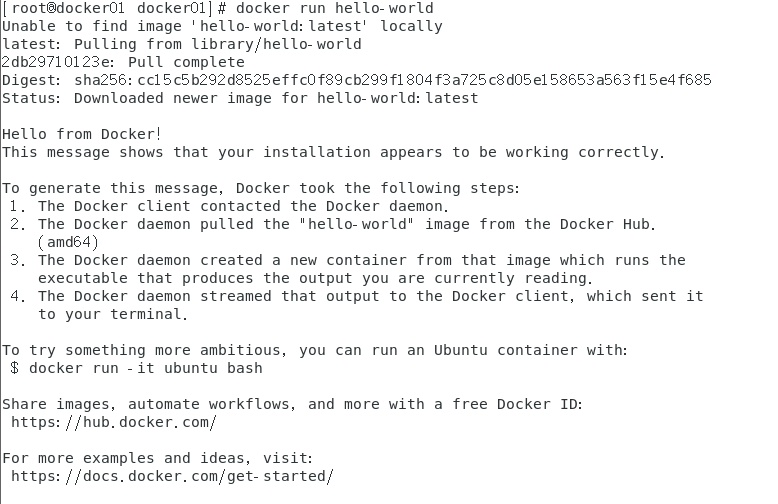Click the https://hub.docker.com/ URL
Image resolution: width=778 pixels, height=504 pixels.
pos(114,422)
